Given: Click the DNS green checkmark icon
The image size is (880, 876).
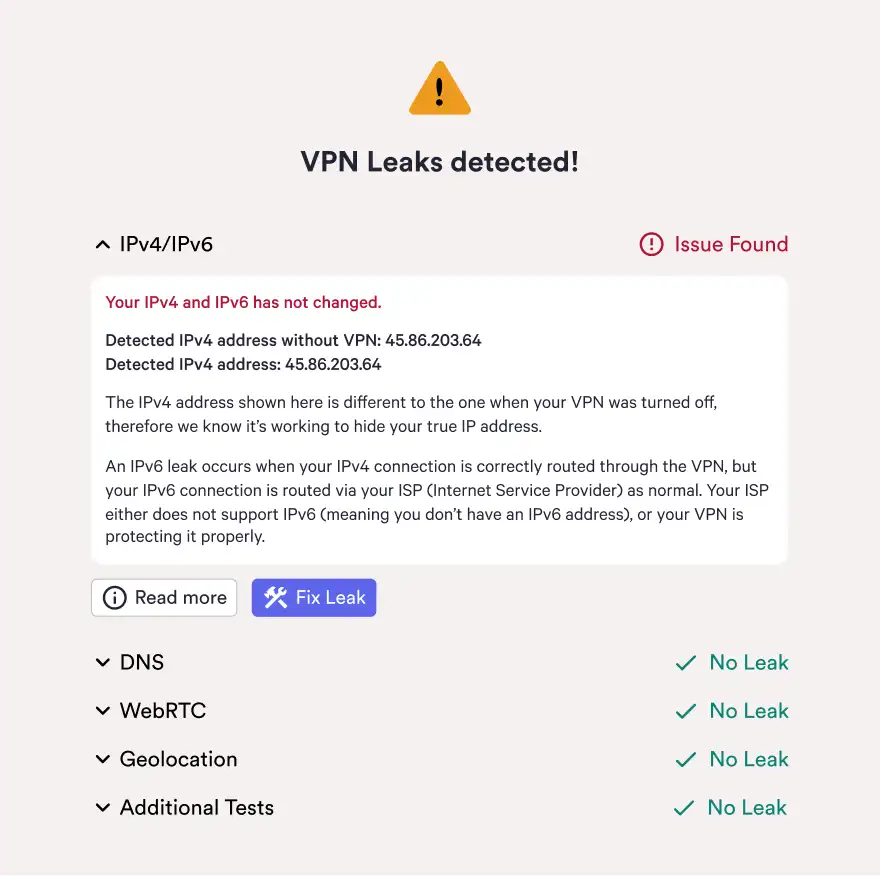Looking at the screenshot, I should point(686,663).
